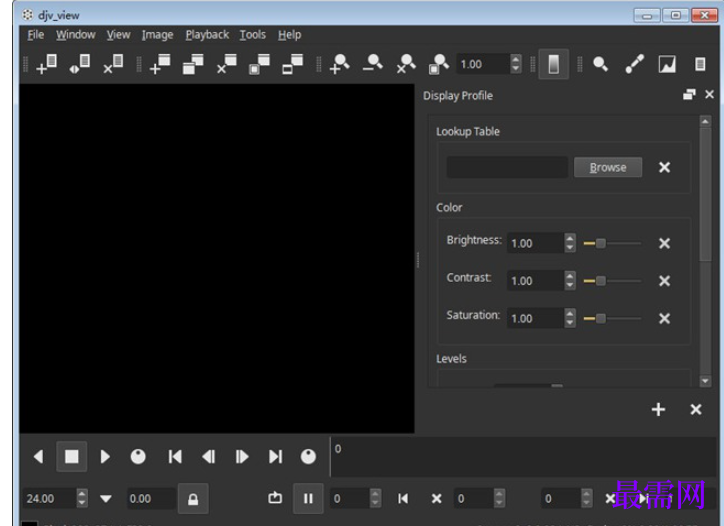Viewport: 724px width, 526px height.
Task: Click the playback speed field 24.00
Action: tap(49, 499)
